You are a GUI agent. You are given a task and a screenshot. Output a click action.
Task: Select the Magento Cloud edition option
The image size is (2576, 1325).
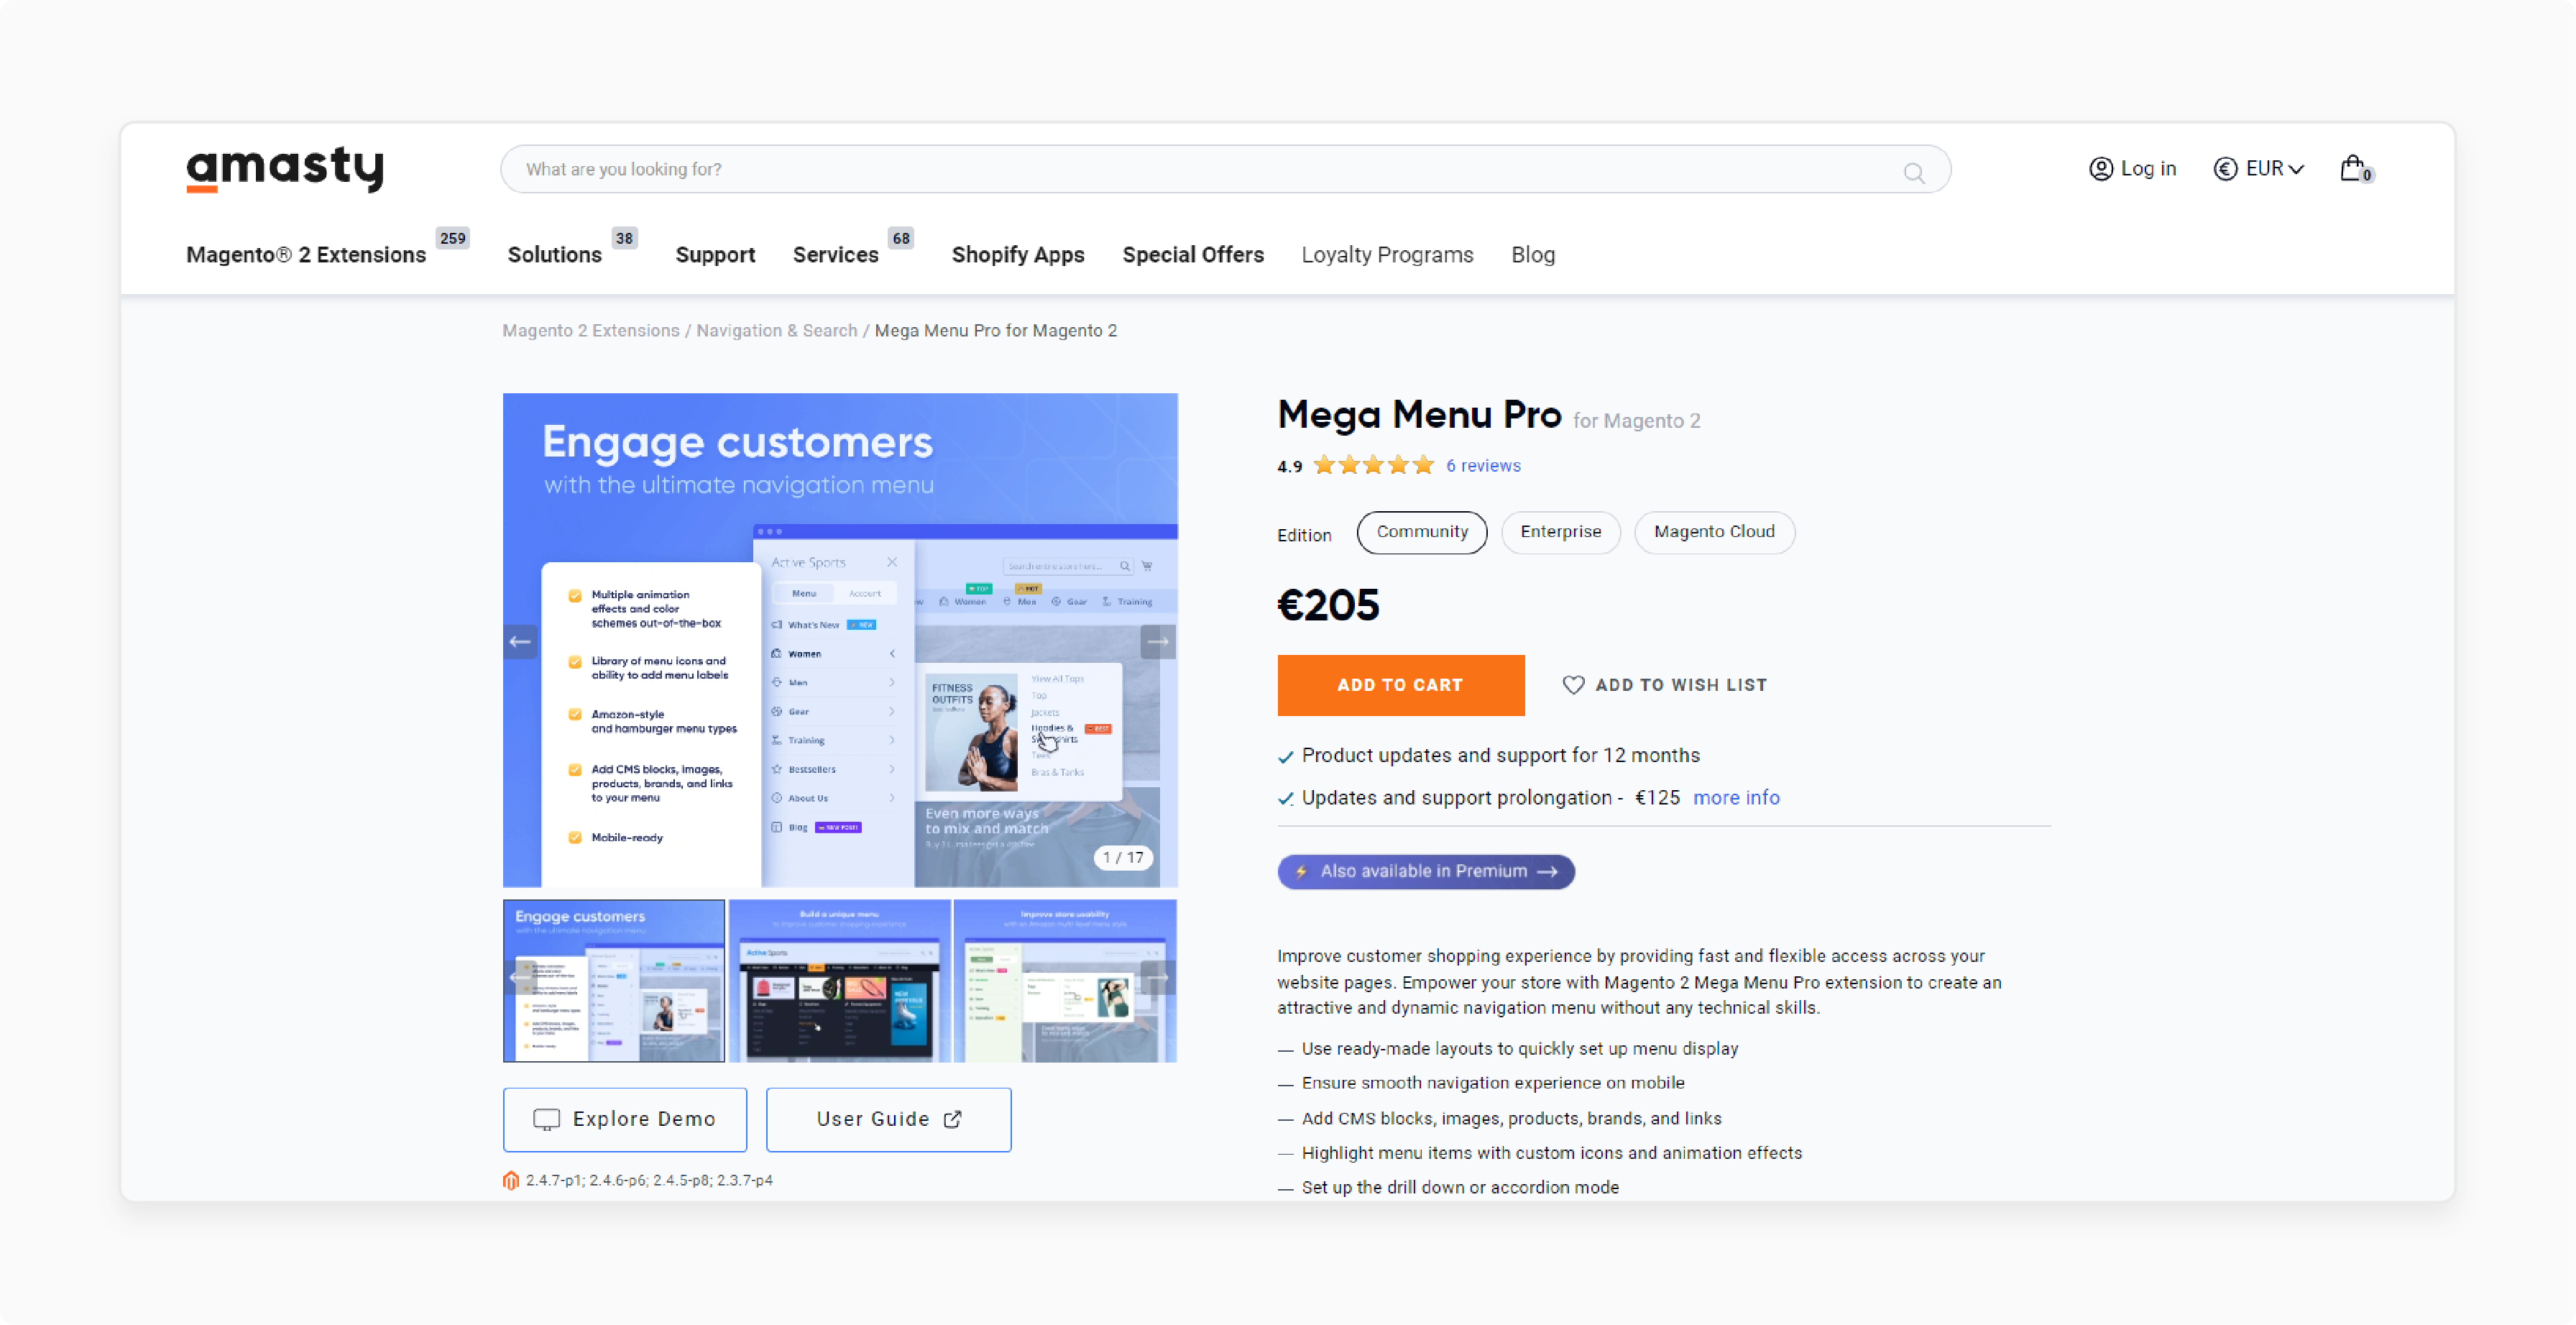(x=1714, y=532)
